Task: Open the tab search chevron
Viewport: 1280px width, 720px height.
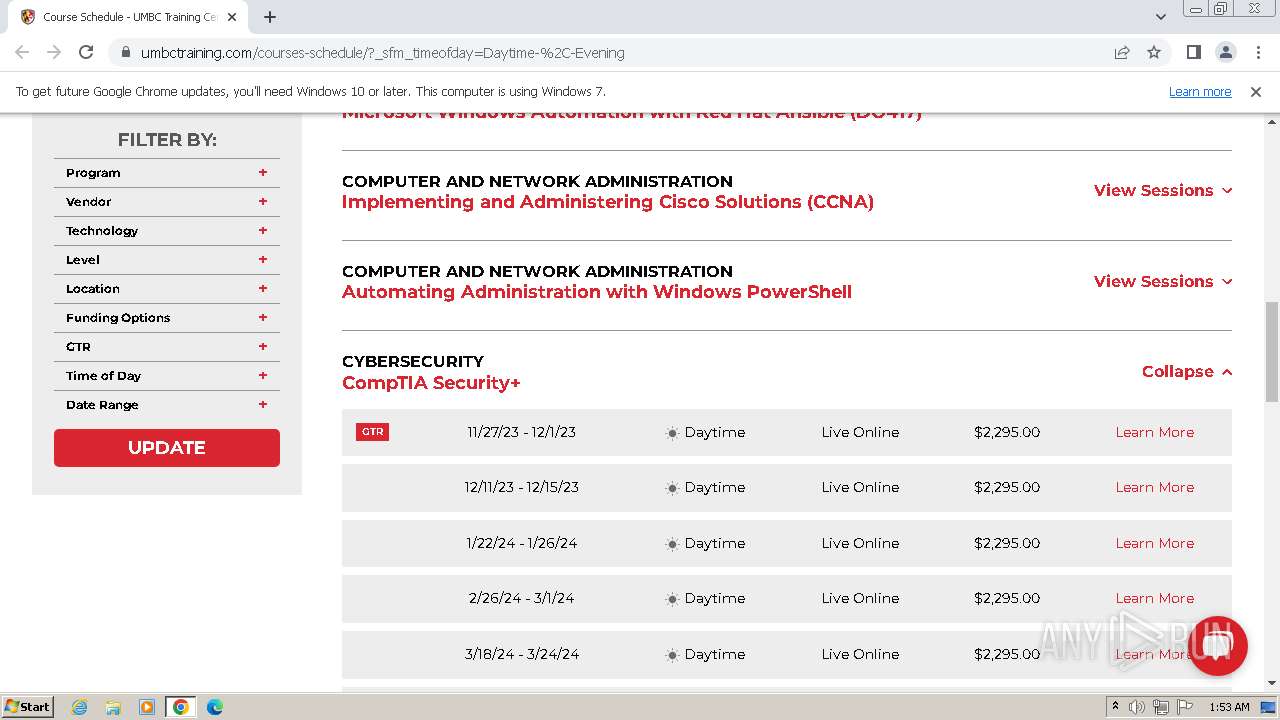Action: (x=1161, y=17)
